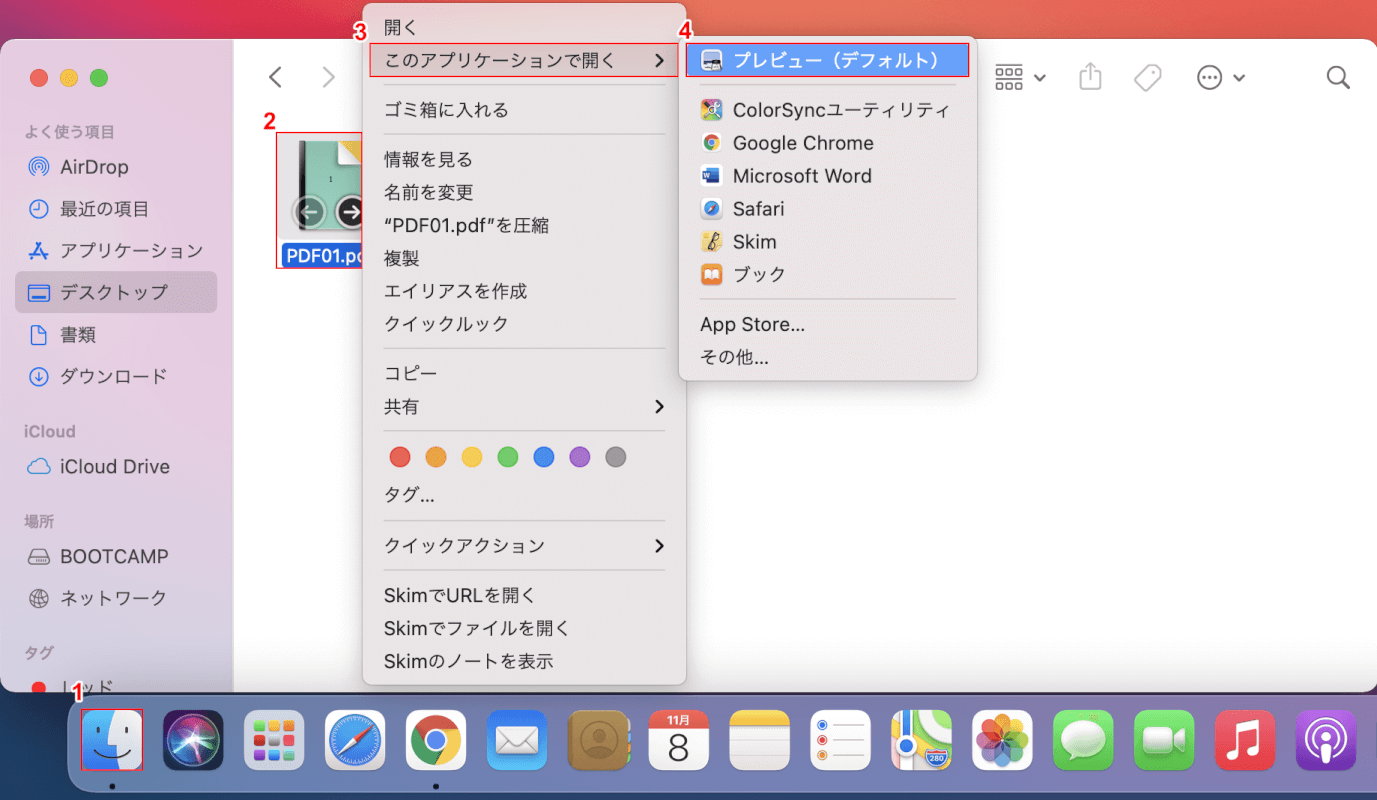Choose タグ... in context menu
This screenshot has height=800, width=1377.
(525, 495)
